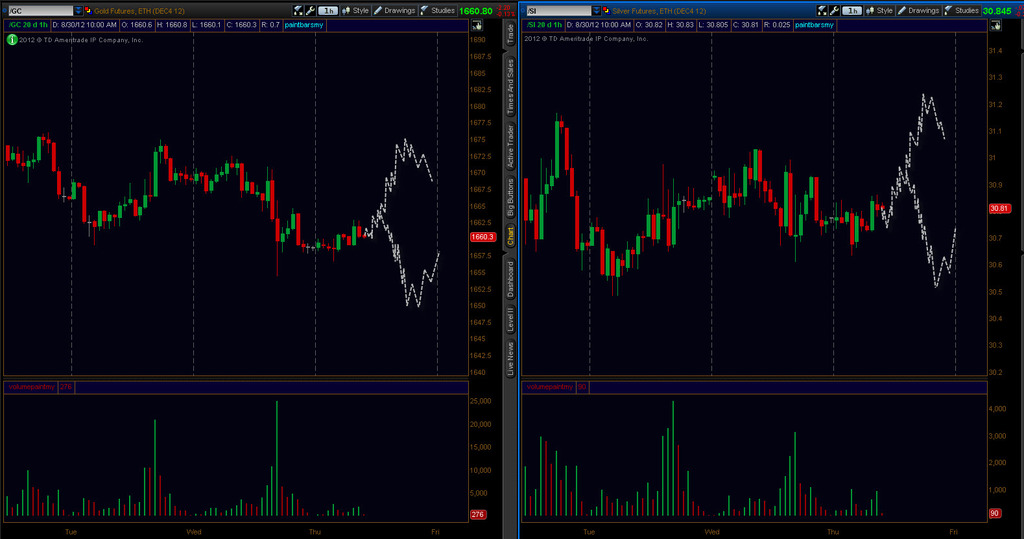Open Silver chart settings wrench icon
The image size is (1024, 539).
pos(835,10)
